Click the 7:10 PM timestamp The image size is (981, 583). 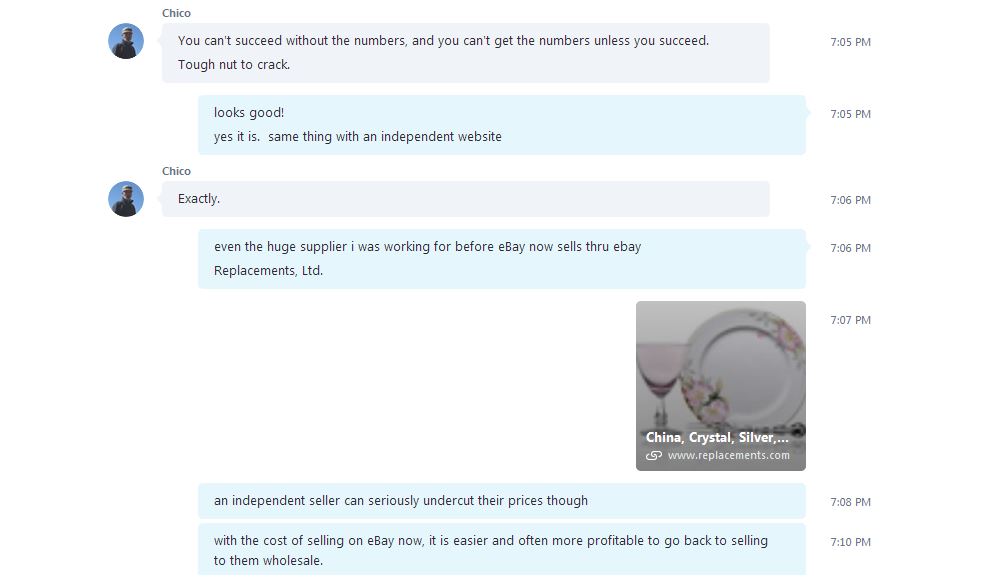coord(850,542)
